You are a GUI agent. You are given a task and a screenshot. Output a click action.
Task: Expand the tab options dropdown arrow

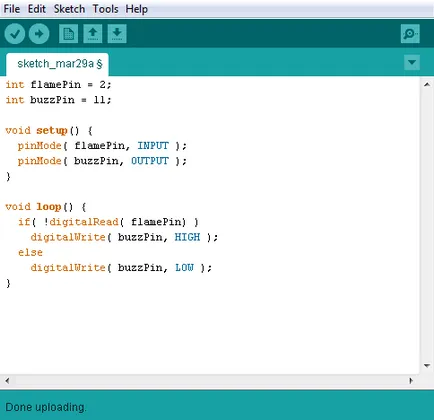pyautogui.click(x=412, y=62)
